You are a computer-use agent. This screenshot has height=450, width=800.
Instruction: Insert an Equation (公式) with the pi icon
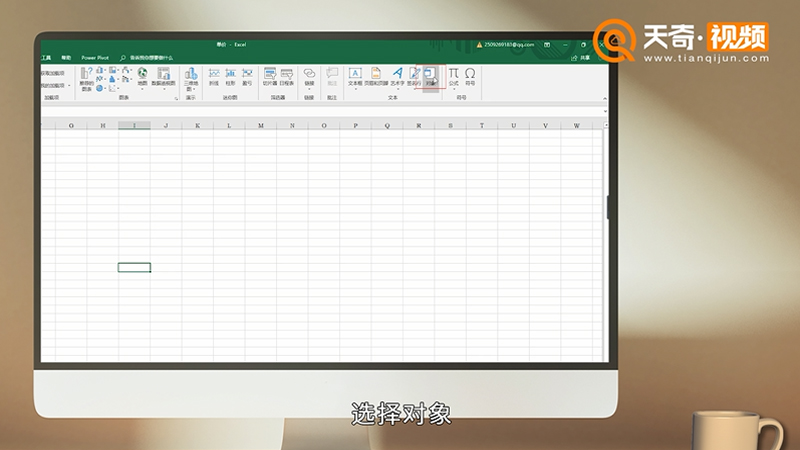tap(454, 77)
